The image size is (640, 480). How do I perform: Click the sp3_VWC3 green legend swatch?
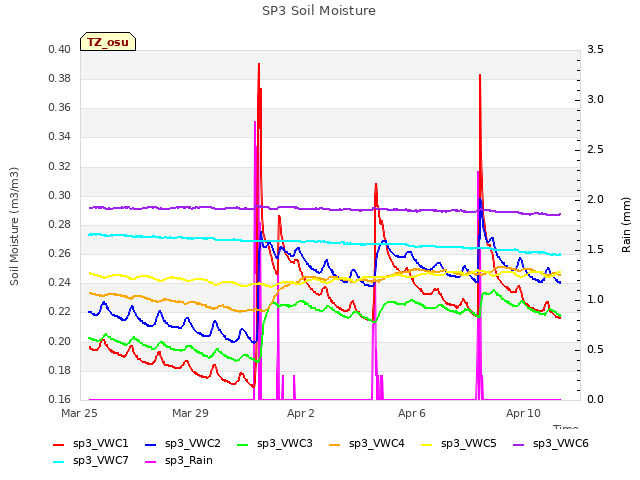243,444
